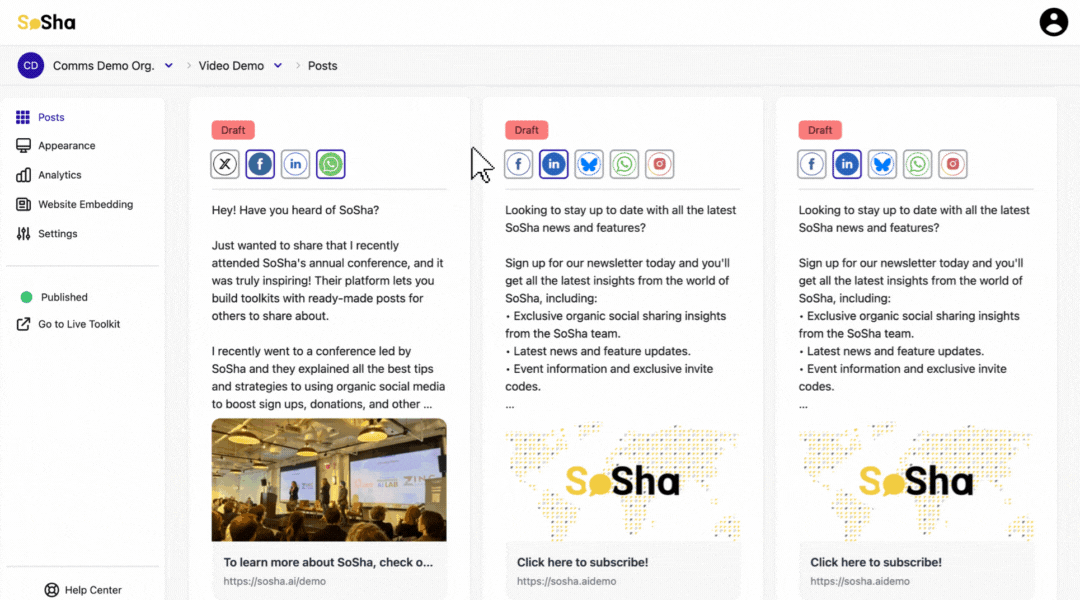1080x600 pixels.
Task: Toggle Bluesky on the middle post
Action: (589, 164)
